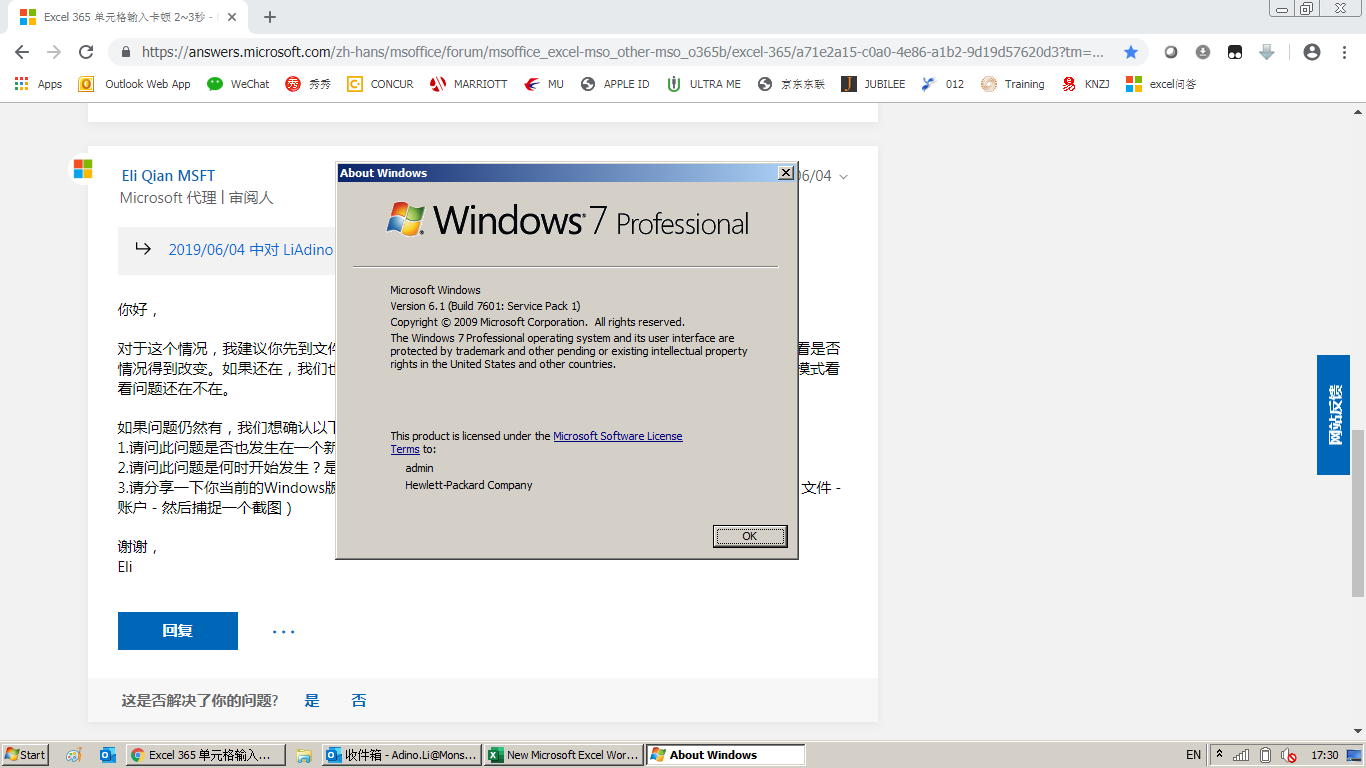
Task: Click OK in About Windows dialog
Action: (x=750, y=536)
